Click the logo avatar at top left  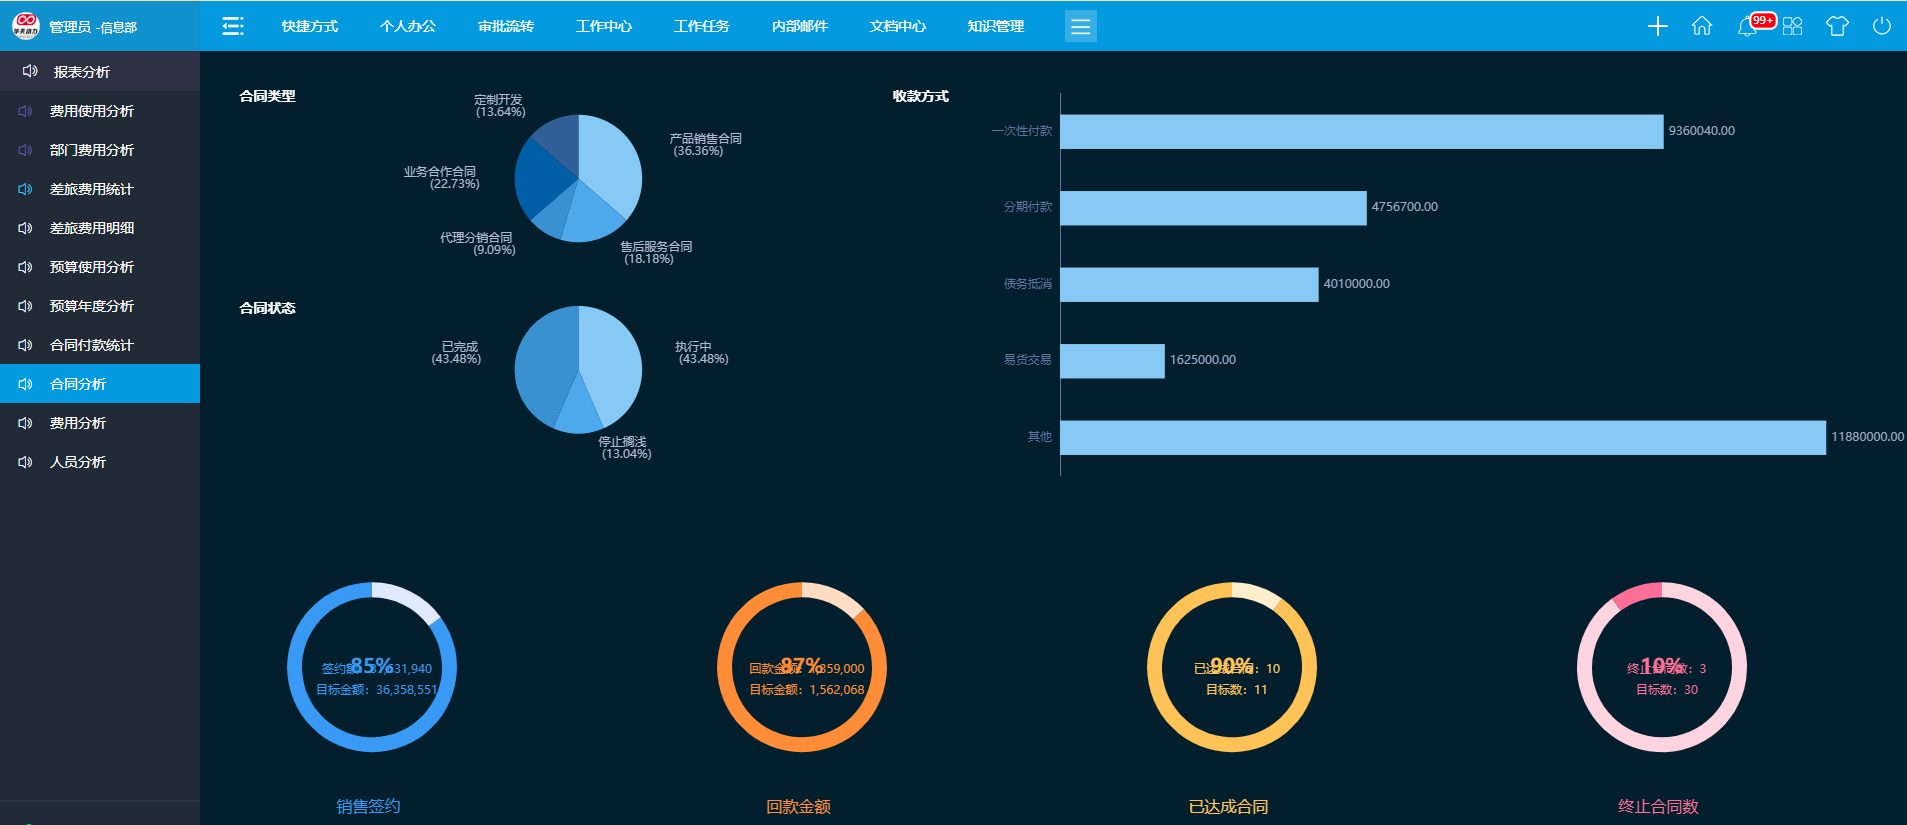click(25, 26)
